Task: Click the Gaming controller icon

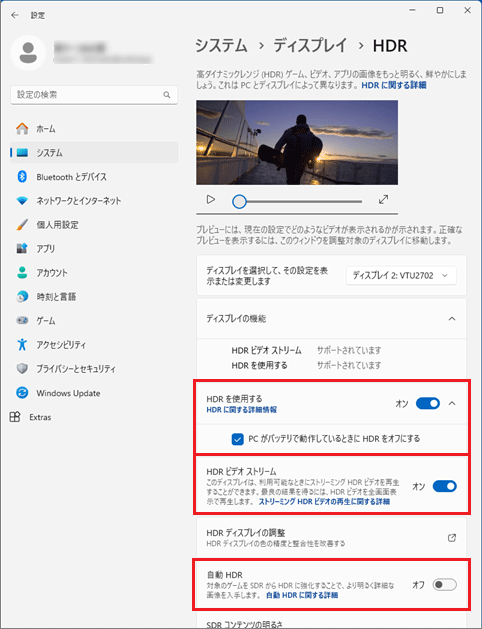Action: (x=22, y=321)
